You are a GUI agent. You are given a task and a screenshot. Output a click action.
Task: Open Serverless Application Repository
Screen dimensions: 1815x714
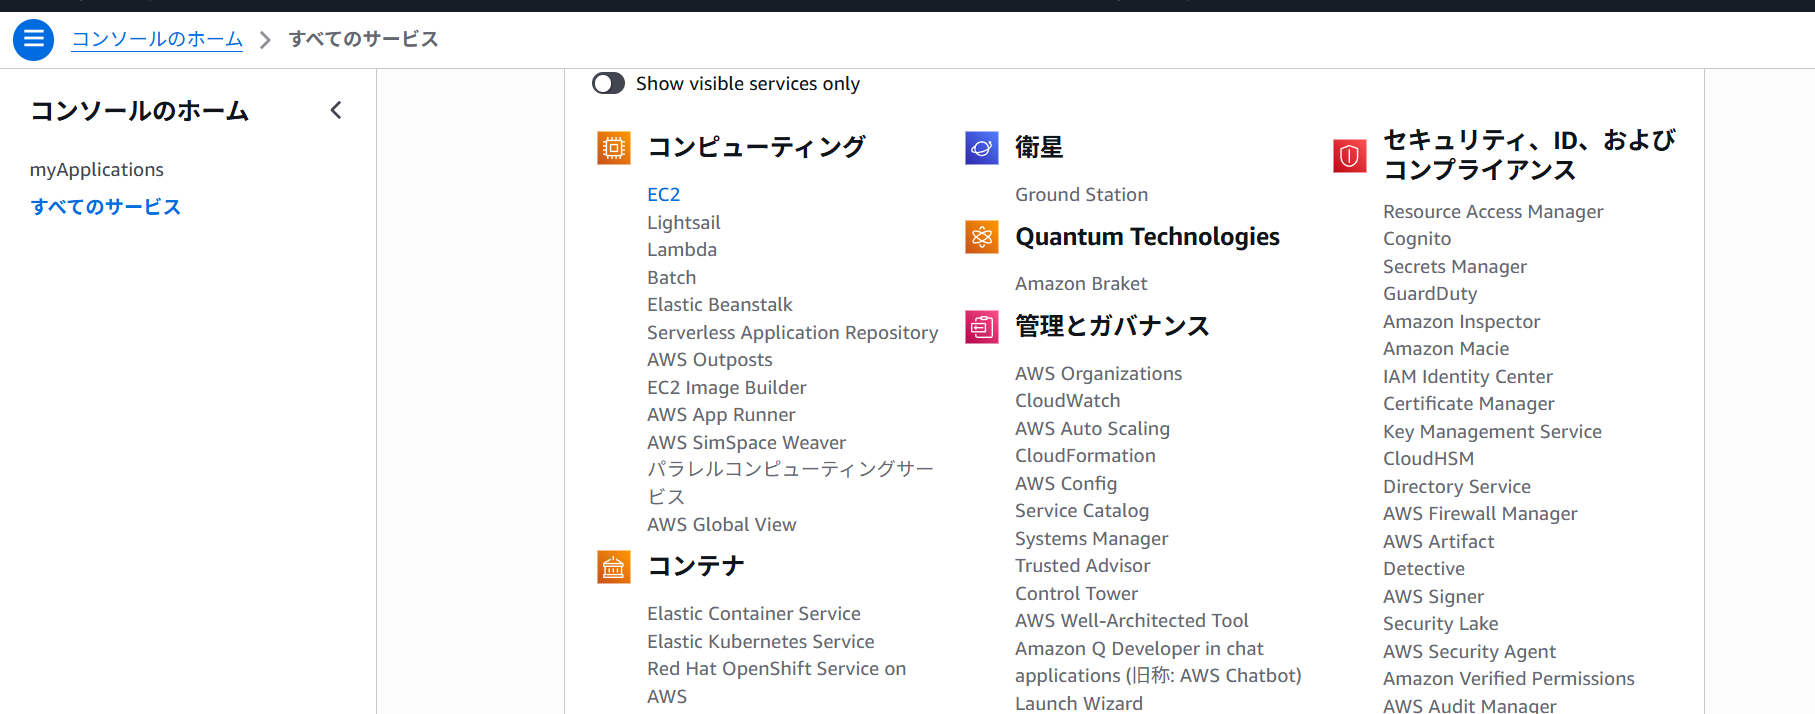[793, 333]
